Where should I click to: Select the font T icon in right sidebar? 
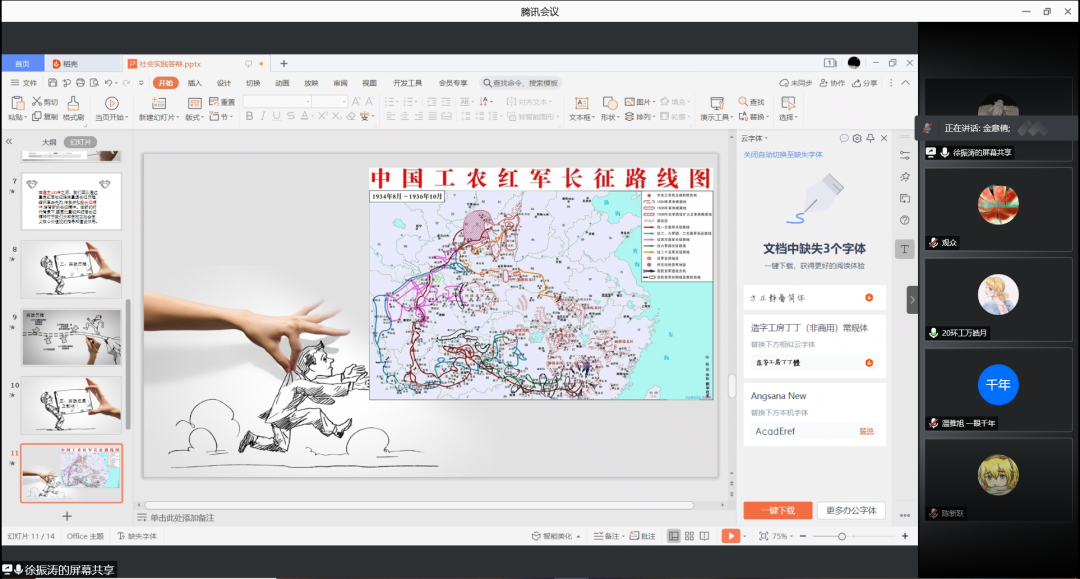(x=904, y=249)
